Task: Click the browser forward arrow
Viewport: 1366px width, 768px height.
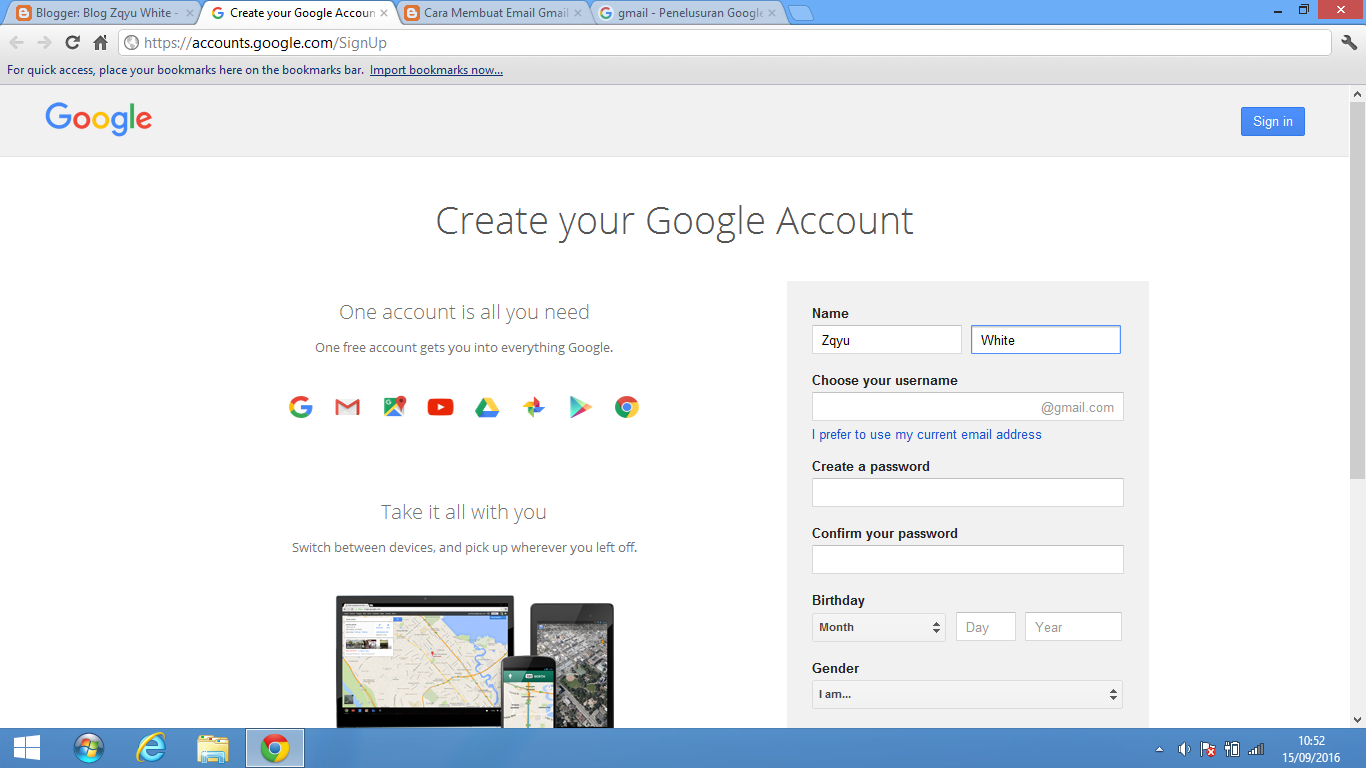Action: pos(44,42)
